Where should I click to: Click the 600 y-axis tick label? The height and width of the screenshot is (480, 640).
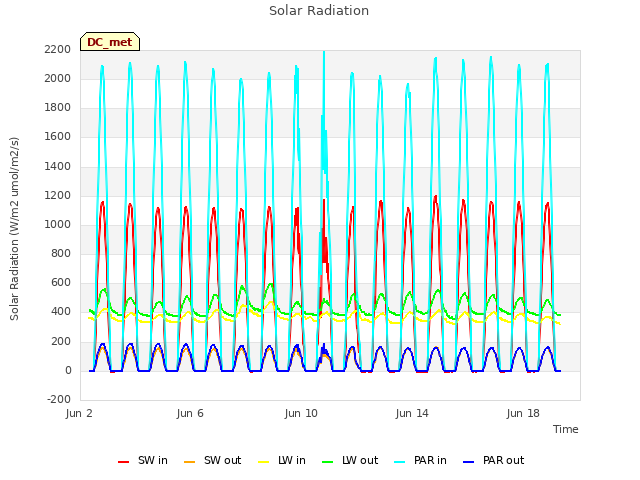61,282
